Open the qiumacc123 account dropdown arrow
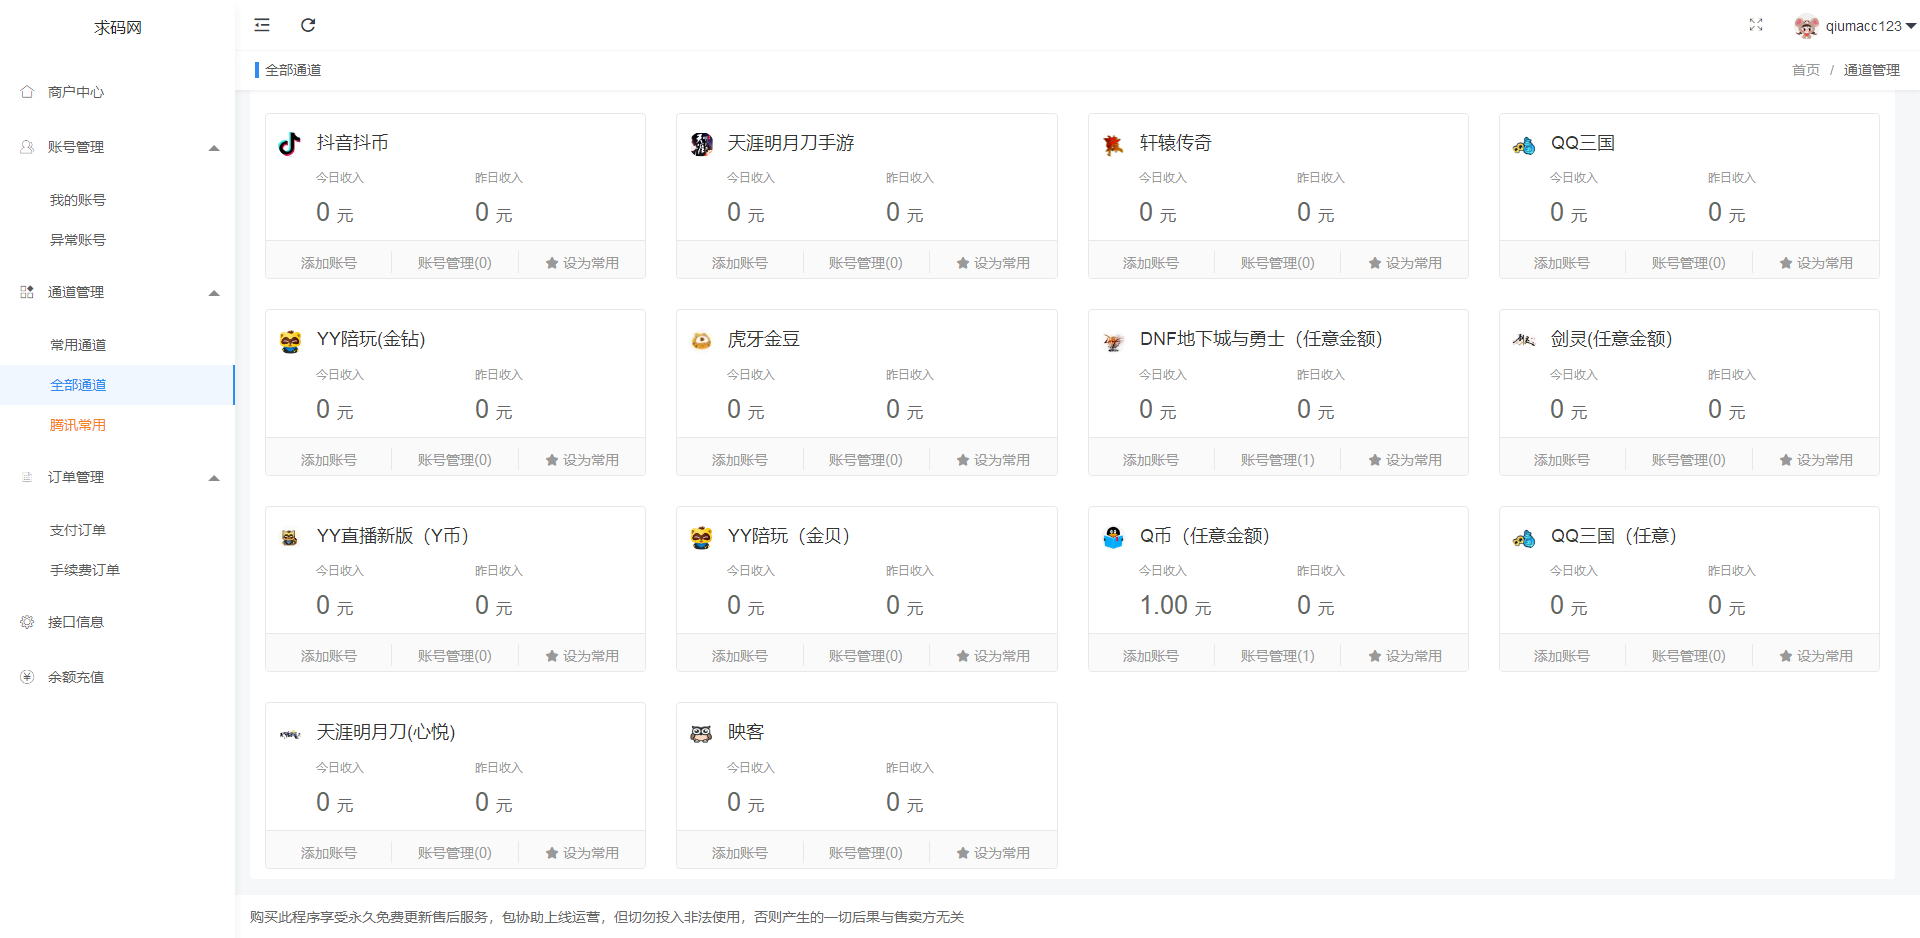Screen dimensions: 1920x938 [1911, 26]
